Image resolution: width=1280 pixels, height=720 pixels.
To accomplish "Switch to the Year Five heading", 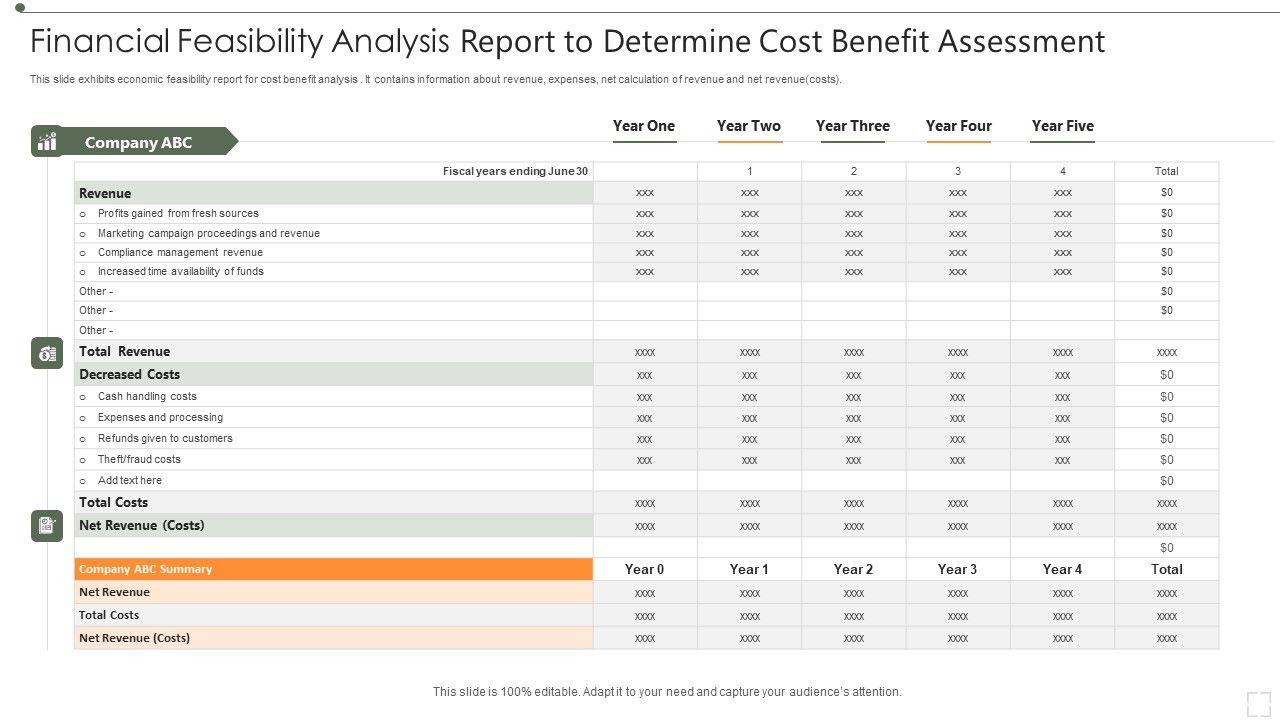I will click(x=1062, y=126).
